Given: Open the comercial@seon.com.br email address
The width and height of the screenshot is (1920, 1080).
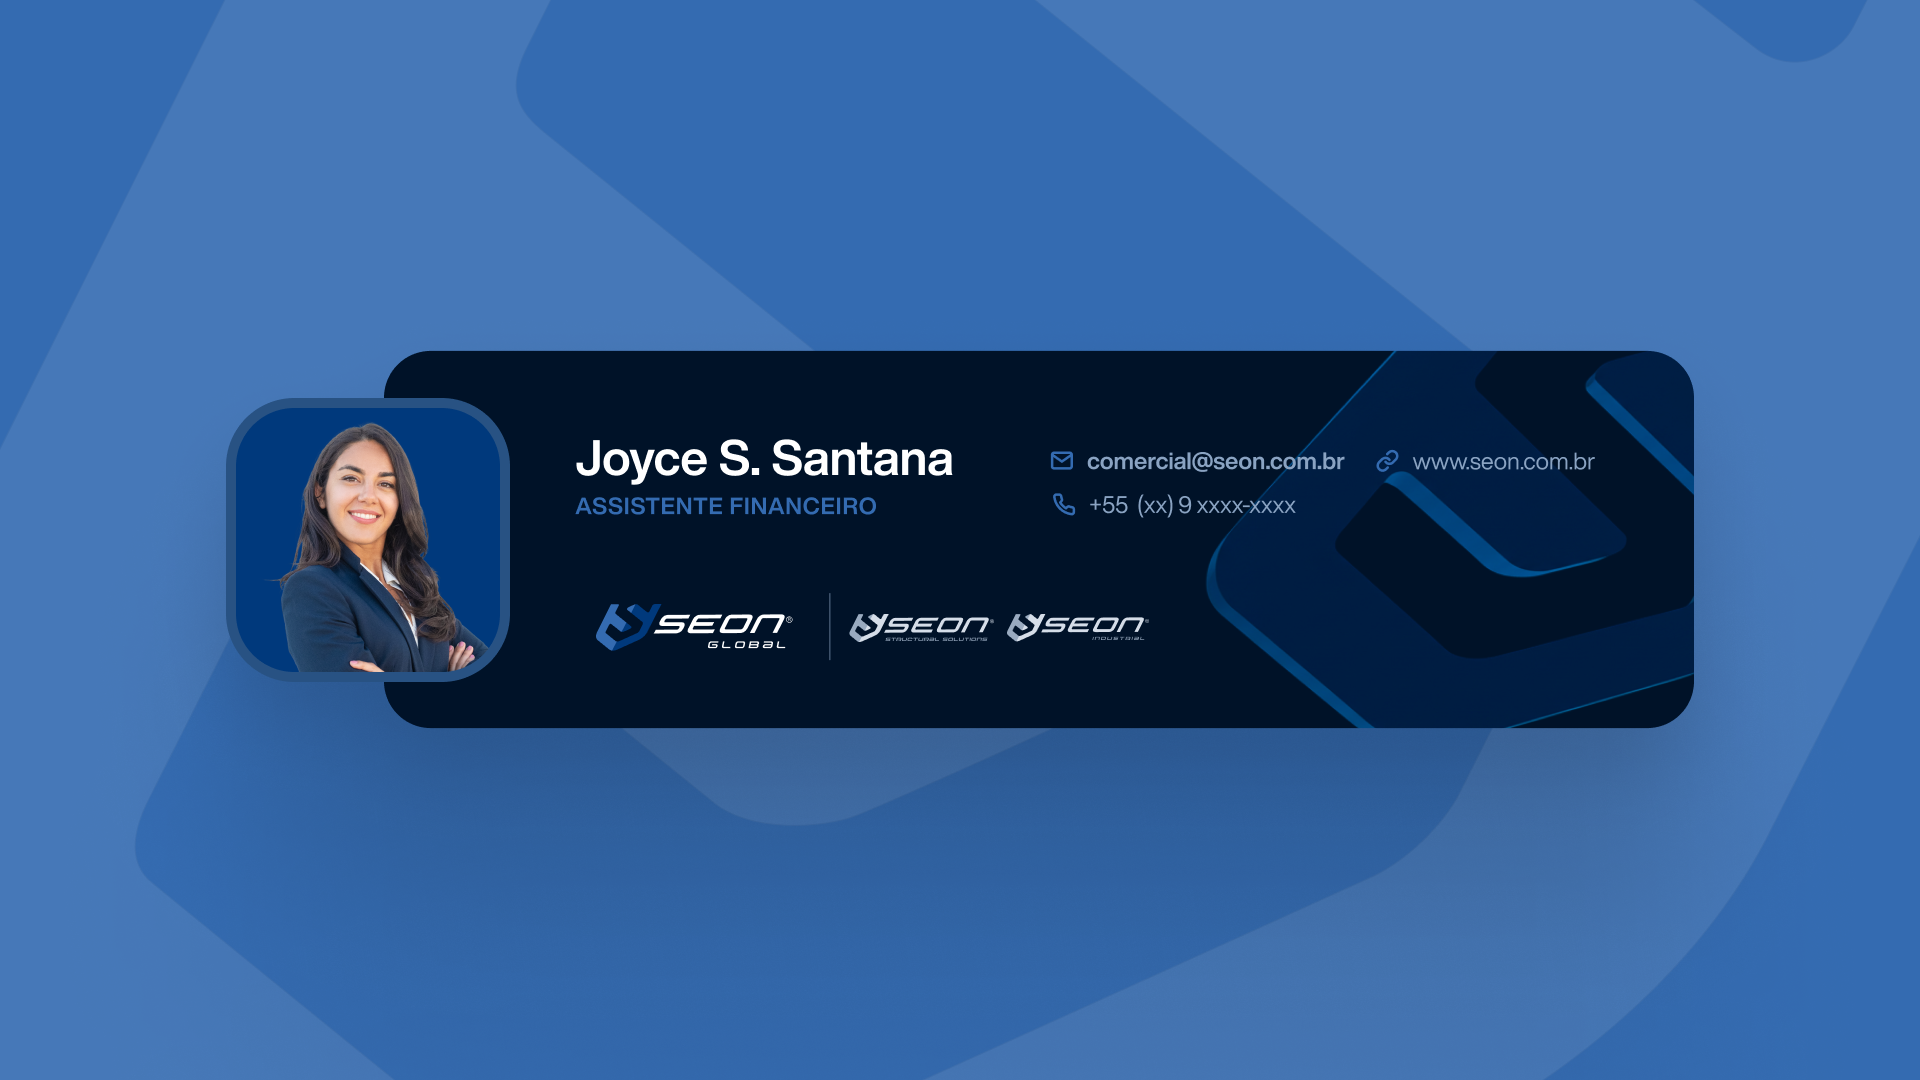Looking at the screenshot, I should point(1215,461).
